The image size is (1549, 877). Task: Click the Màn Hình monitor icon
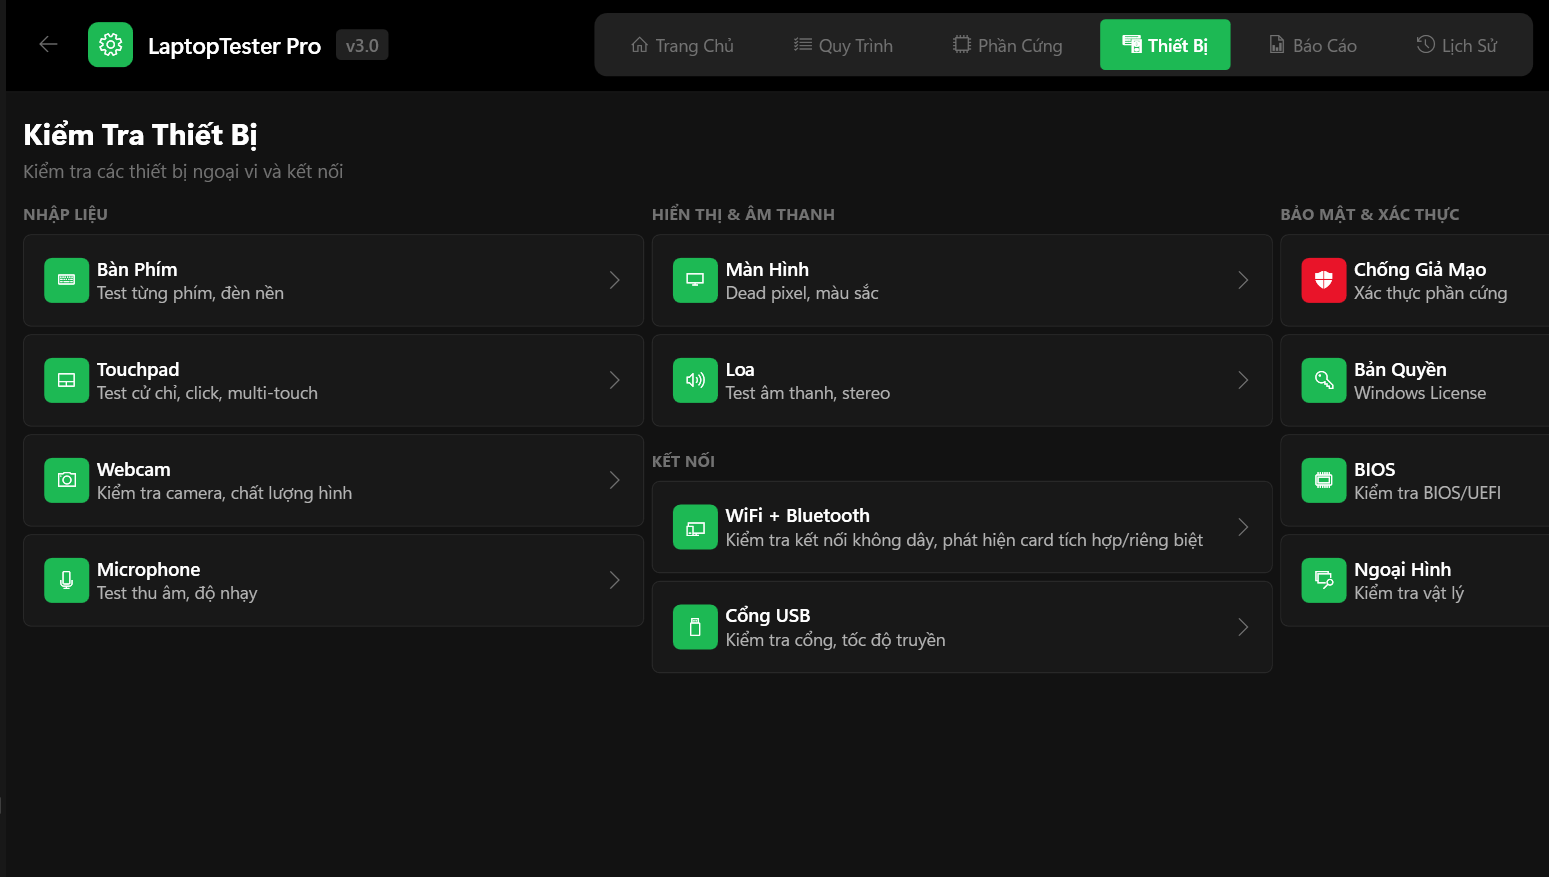(695, 280)
